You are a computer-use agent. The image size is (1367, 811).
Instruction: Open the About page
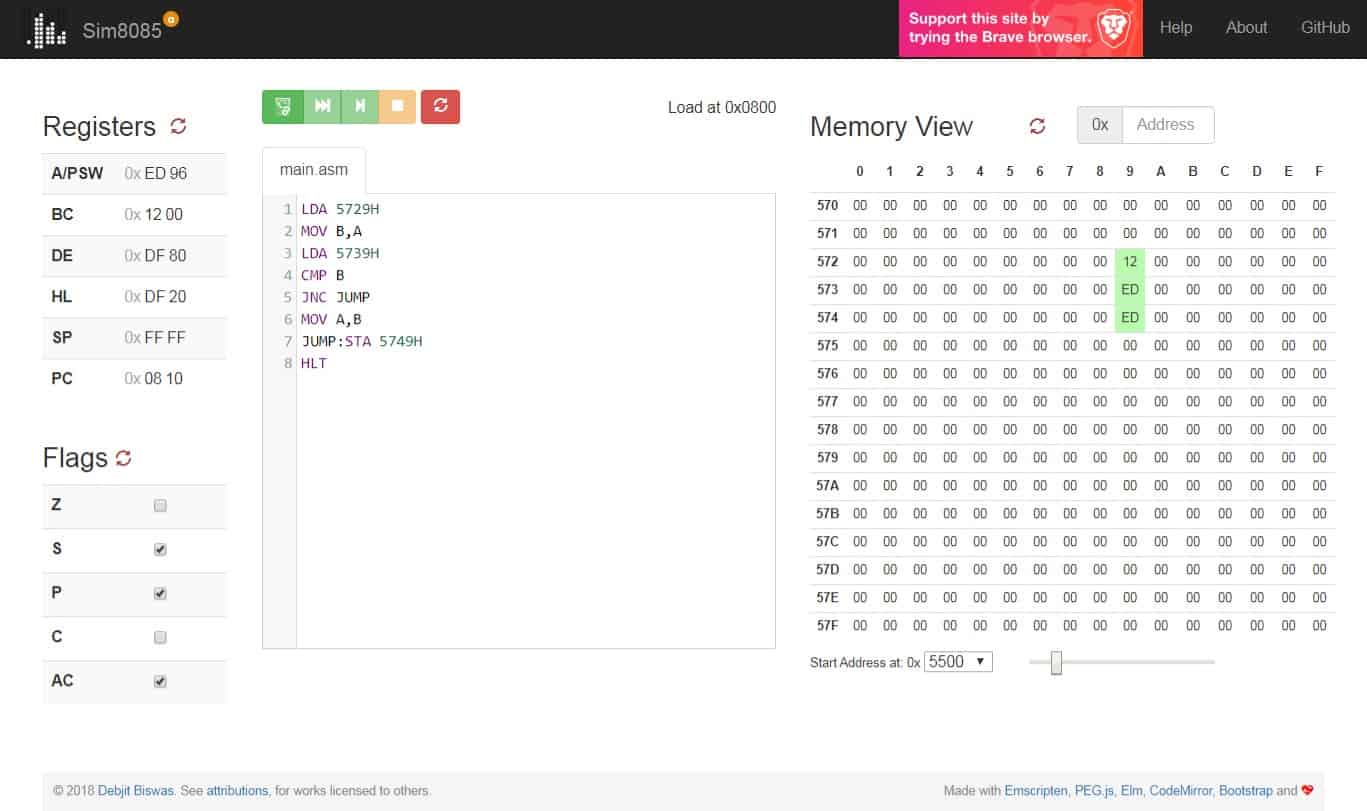(1246, 28)
